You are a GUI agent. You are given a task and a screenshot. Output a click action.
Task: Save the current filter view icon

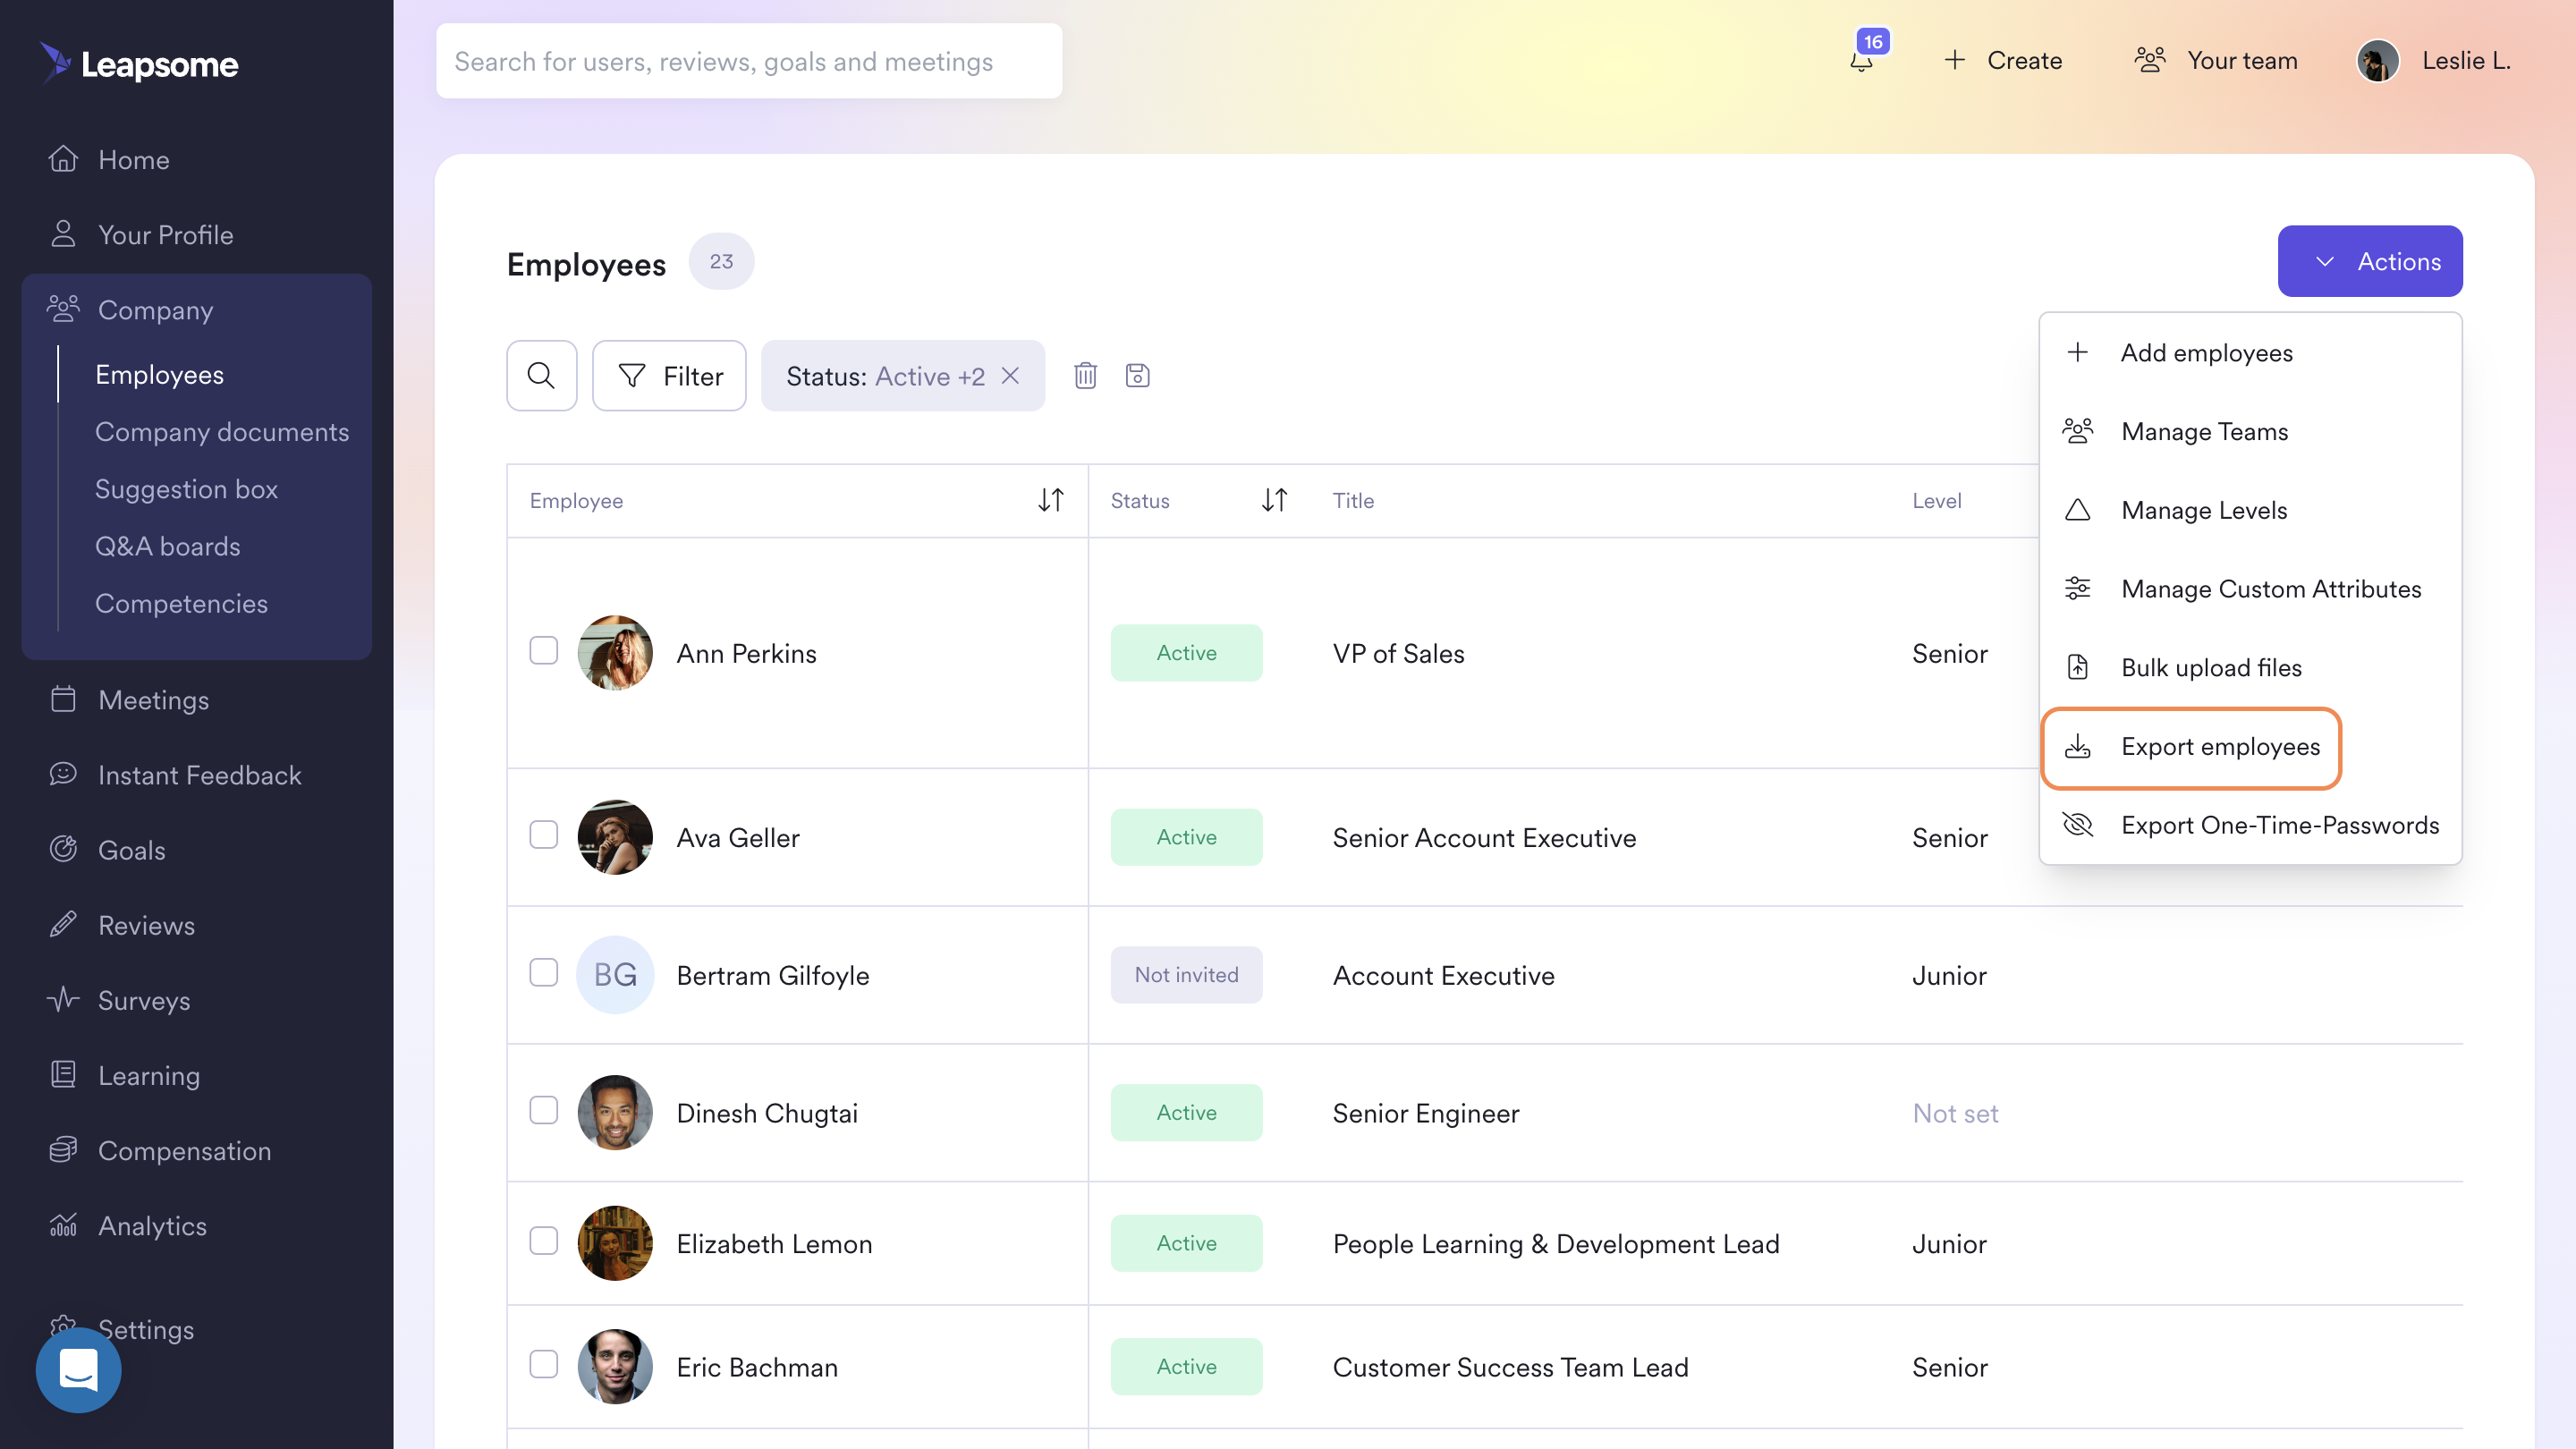tap(1137, 376)
